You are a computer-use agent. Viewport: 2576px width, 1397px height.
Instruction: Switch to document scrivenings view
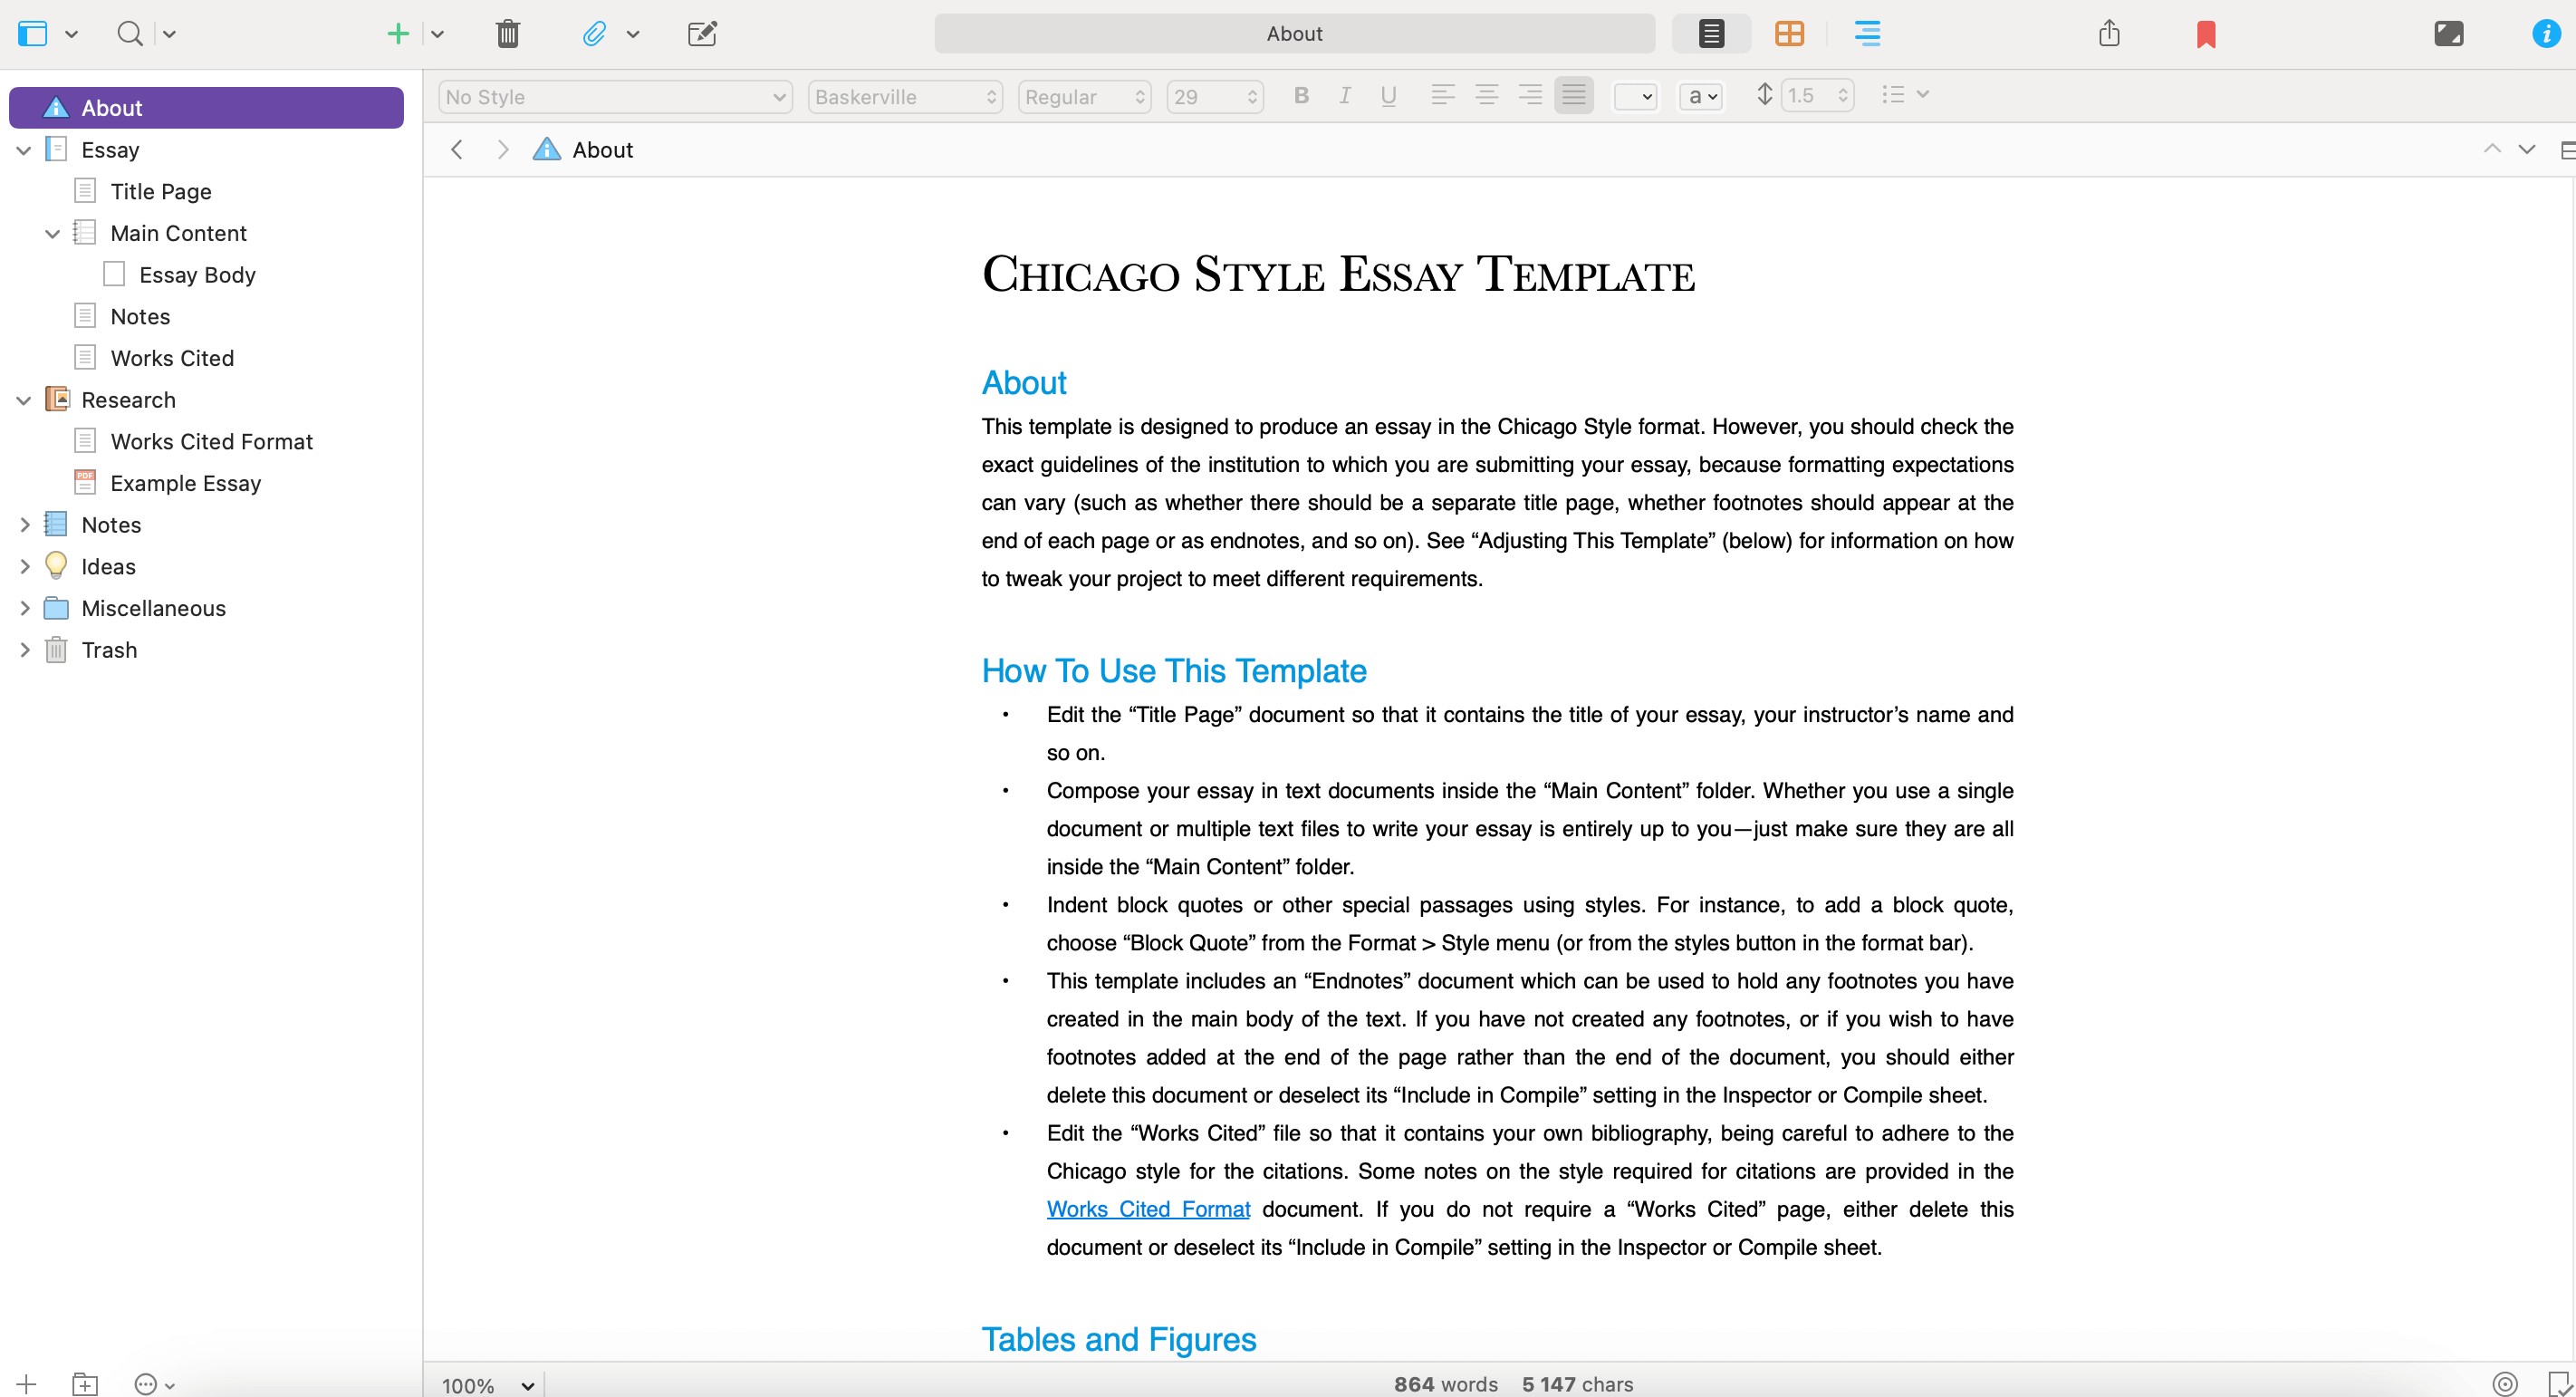[1711, 34]
